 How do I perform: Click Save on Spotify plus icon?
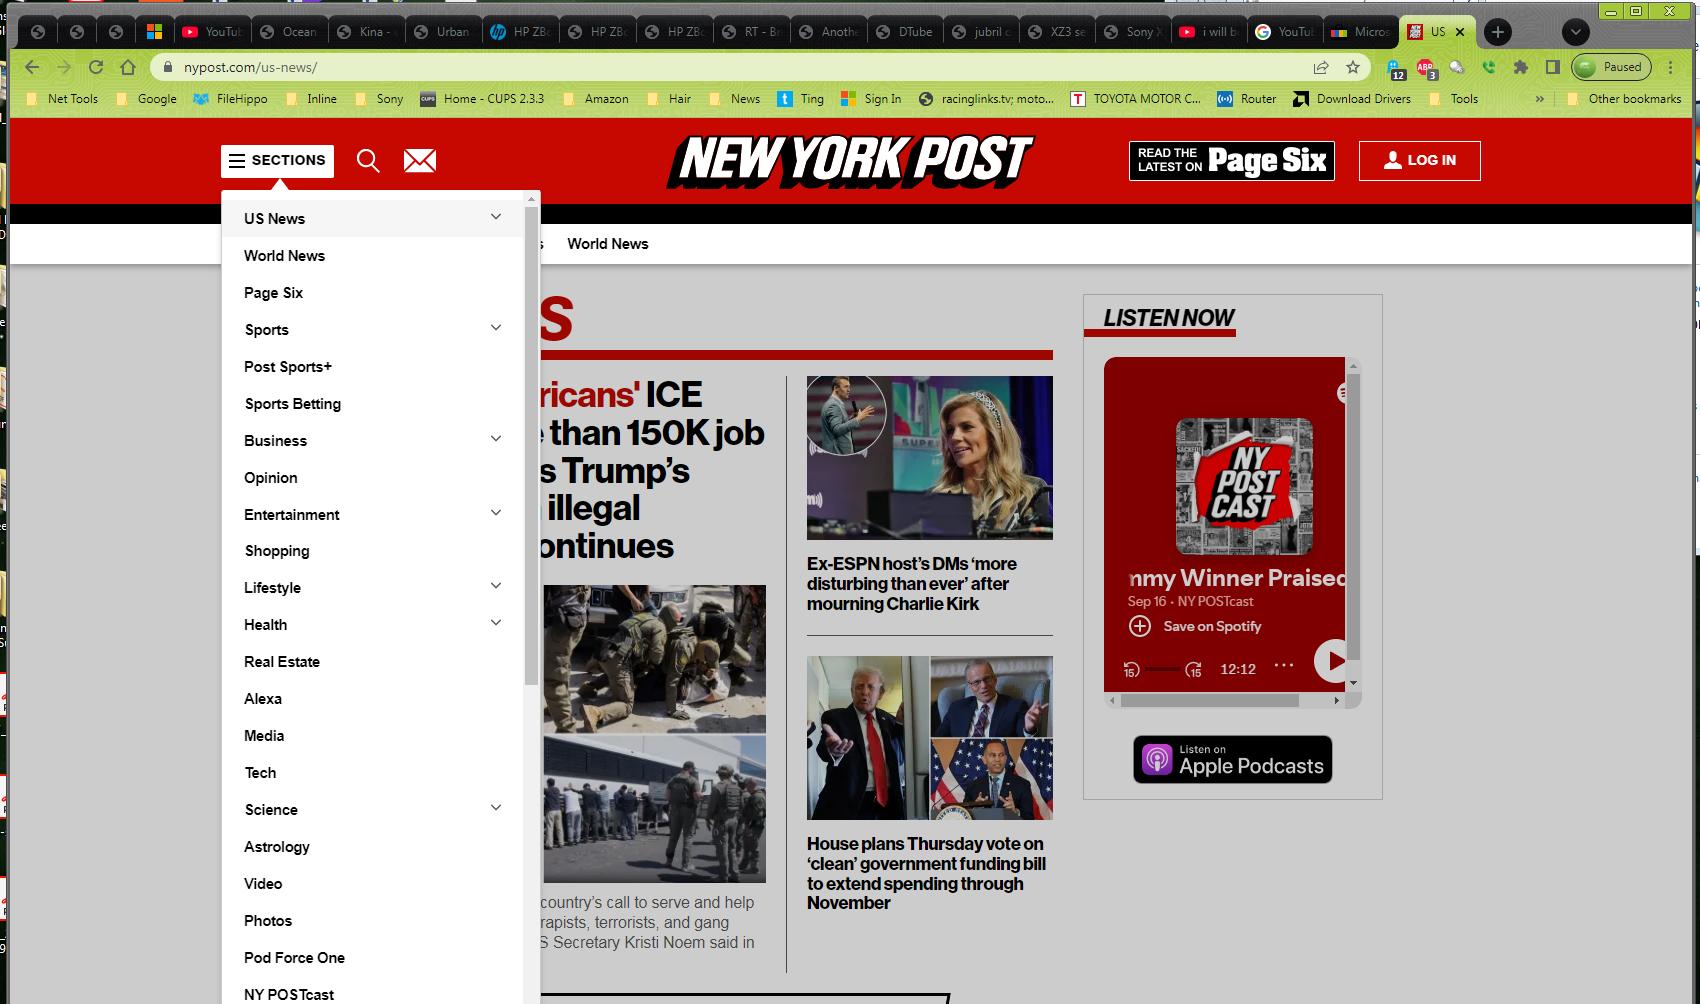tap(1139, 626)
